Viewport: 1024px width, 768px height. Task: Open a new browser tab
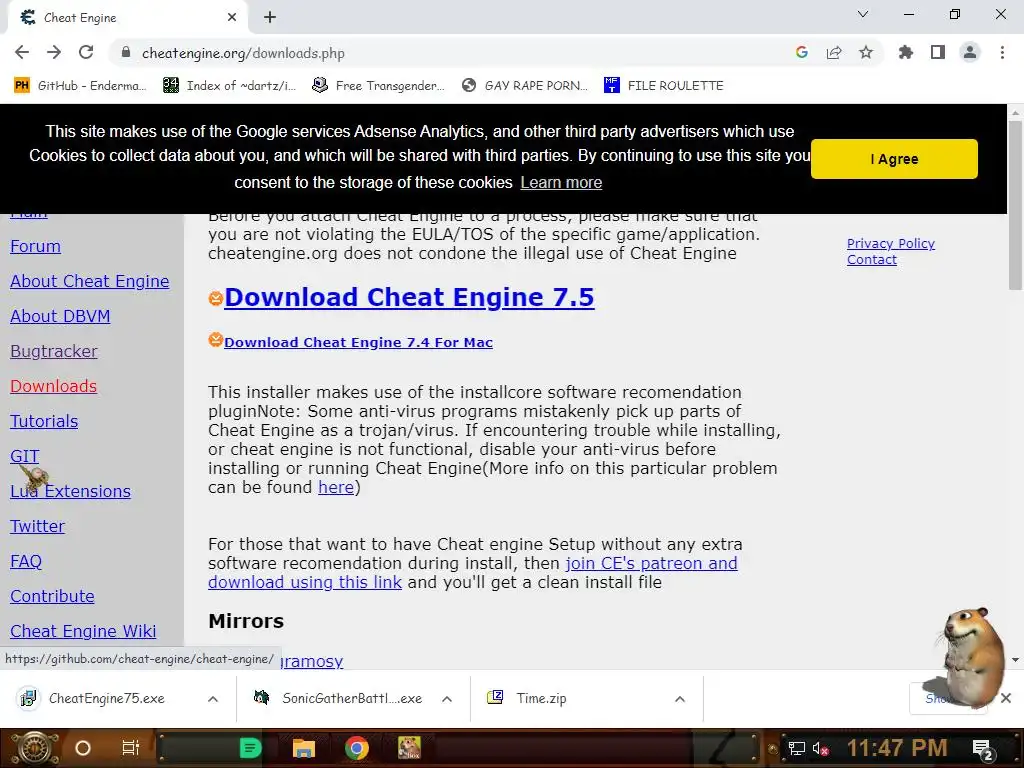270,18
